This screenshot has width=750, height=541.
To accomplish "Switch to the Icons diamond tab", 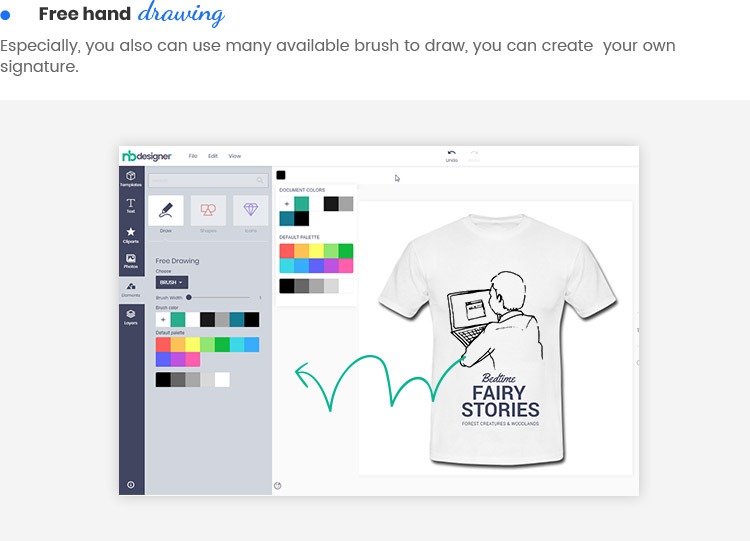I will (x=250, y=210).
